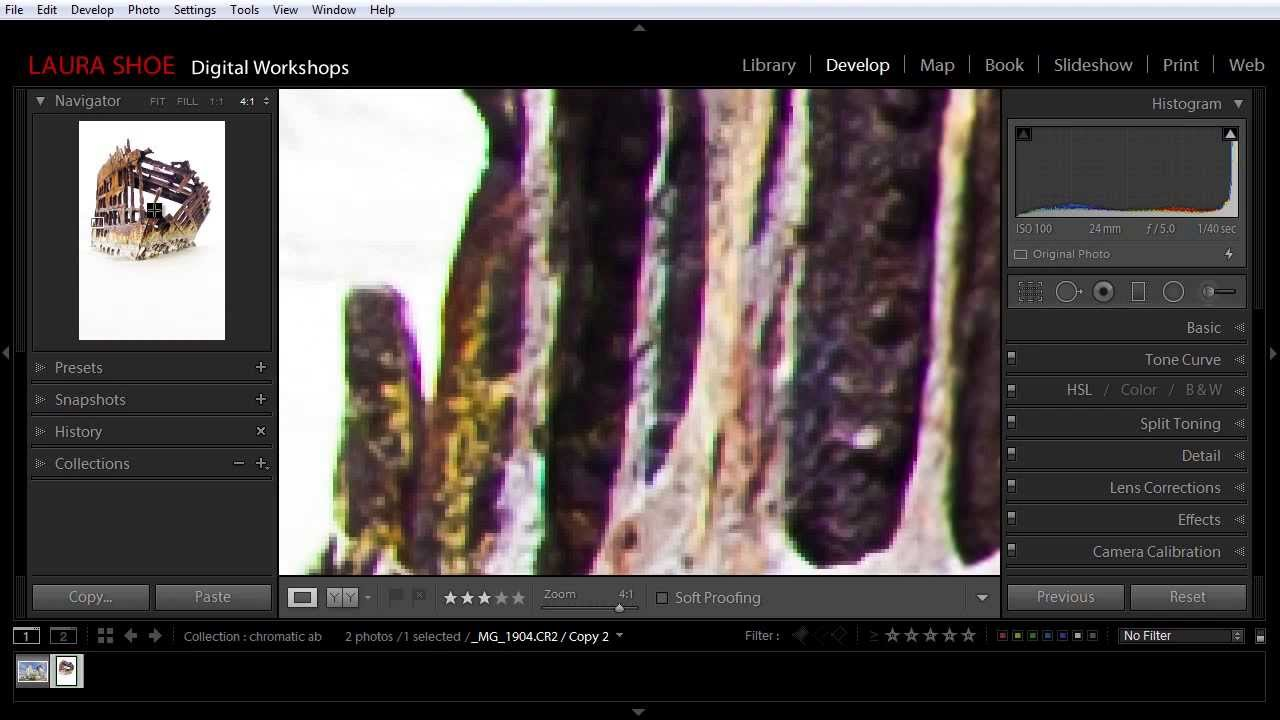Toggle the Lens Corrections panel switch

1011,485
